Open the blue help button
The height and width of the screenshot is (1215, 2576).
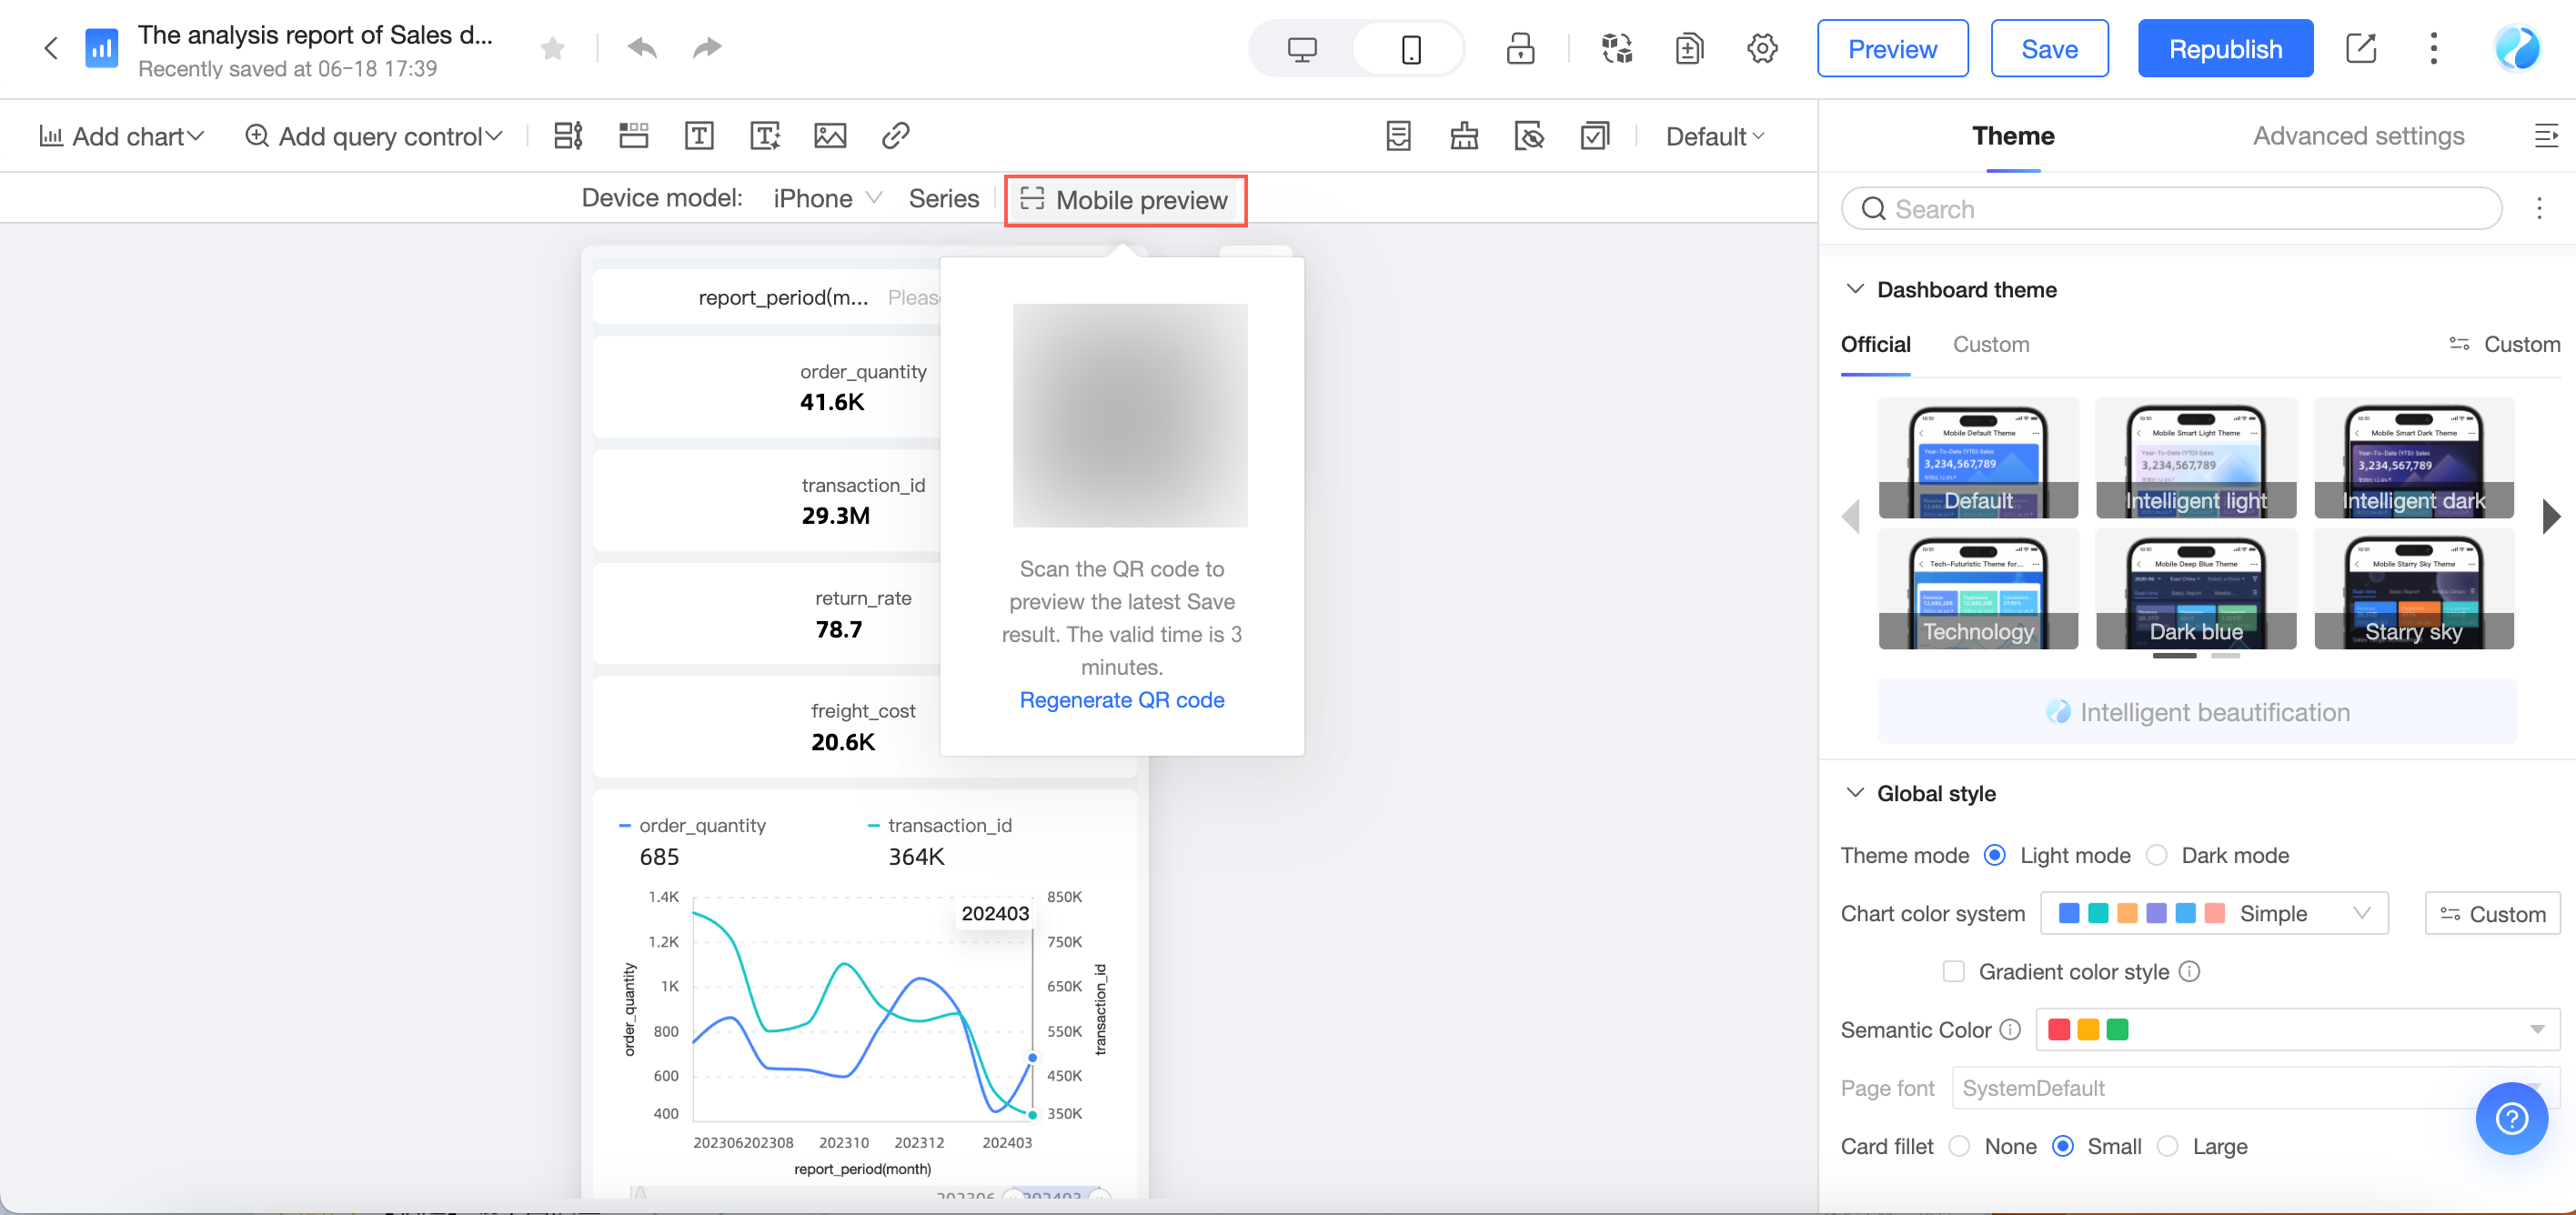(x=2511, y=1118)
